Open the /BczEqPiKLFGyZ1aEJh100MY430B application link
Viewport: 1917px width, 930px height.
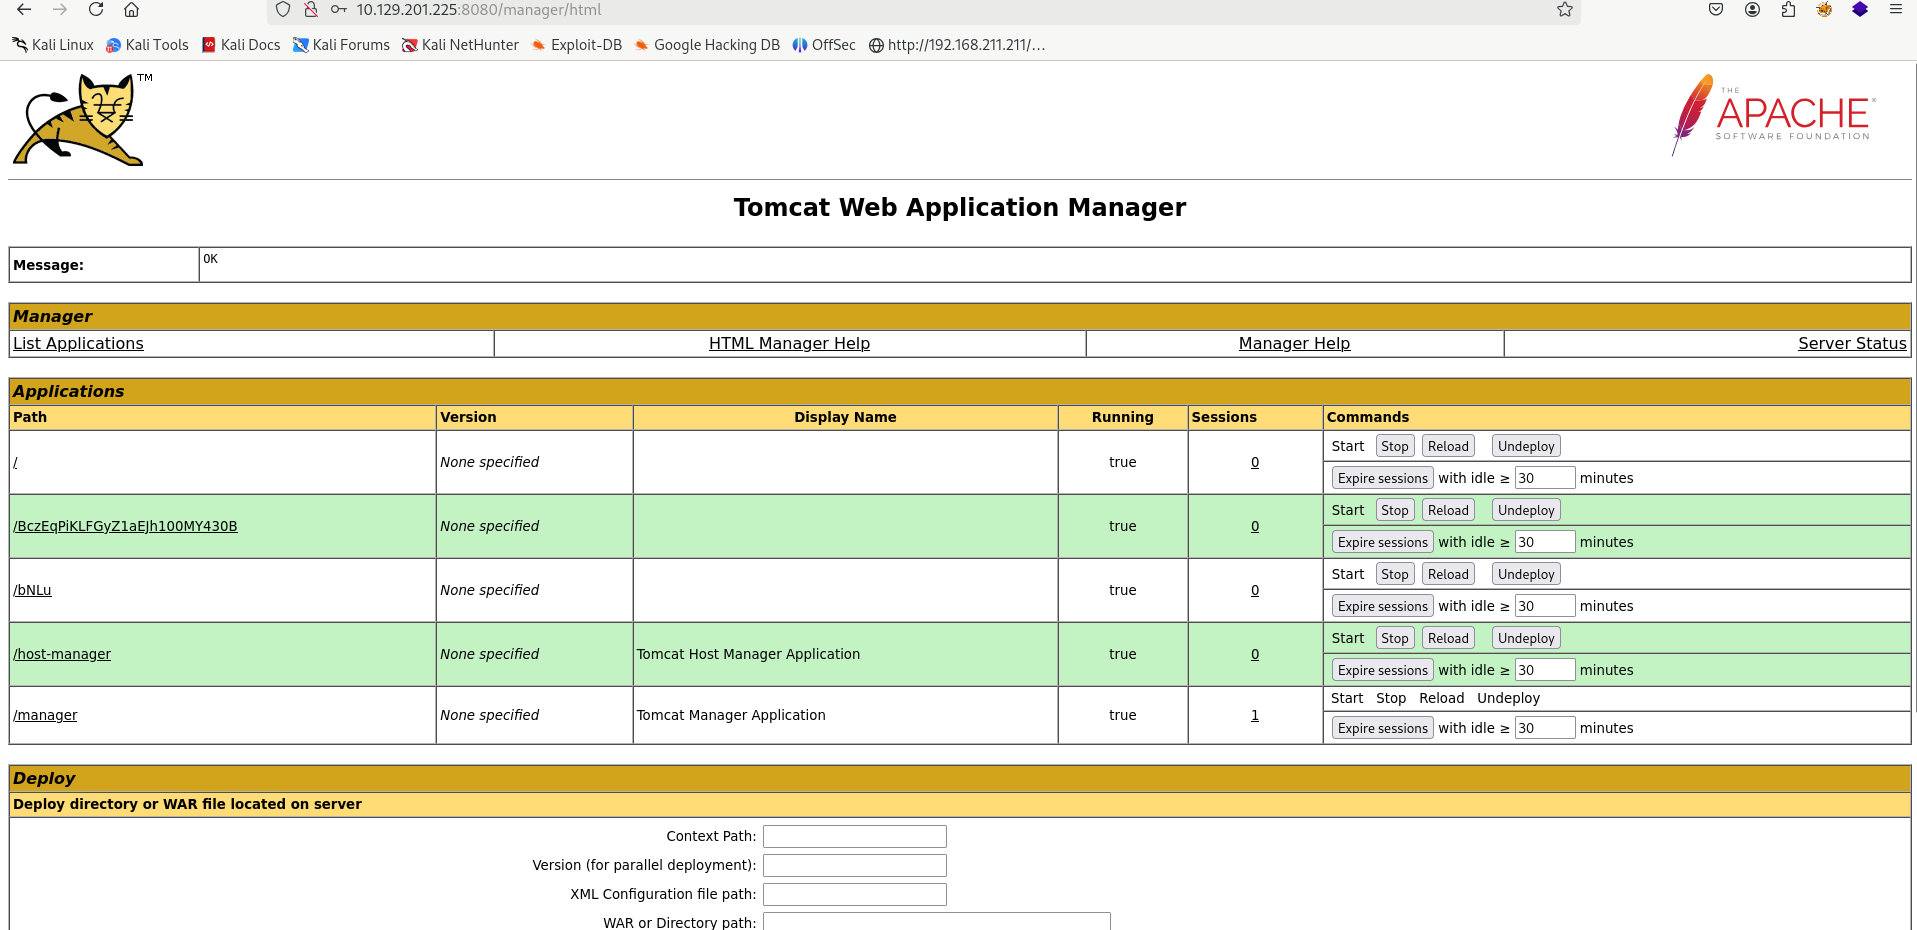(x=125, y=526)
